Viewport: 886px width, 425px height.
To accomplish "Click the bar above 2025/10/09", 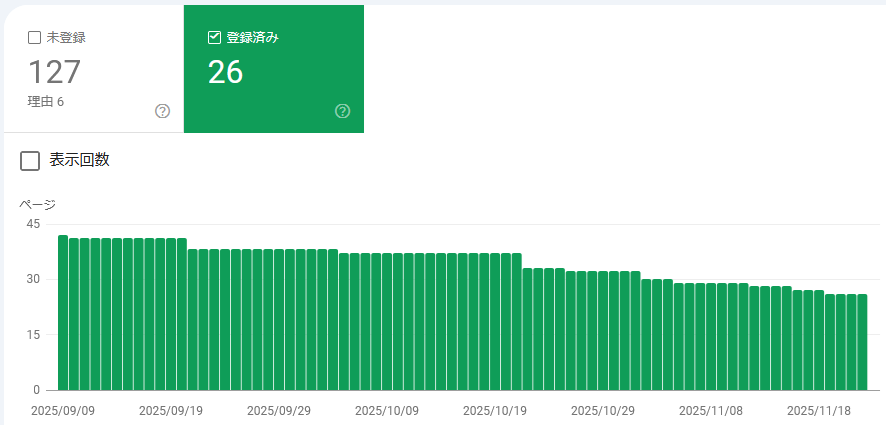I will click(387, 321).
